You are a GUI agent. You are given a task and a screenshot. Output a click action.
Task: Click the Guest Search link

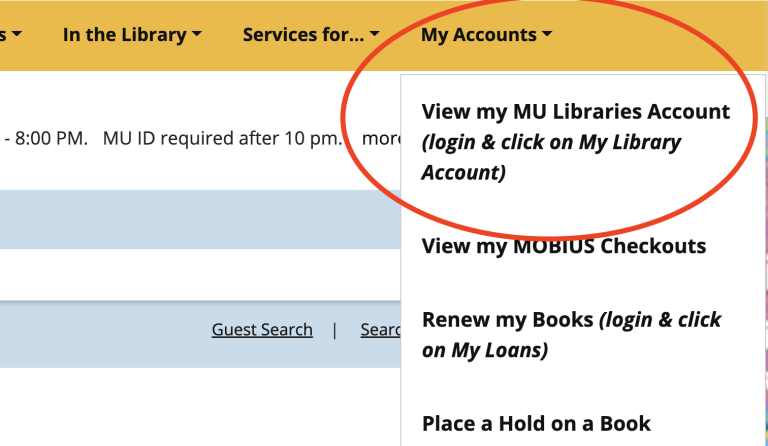(262, 329)
